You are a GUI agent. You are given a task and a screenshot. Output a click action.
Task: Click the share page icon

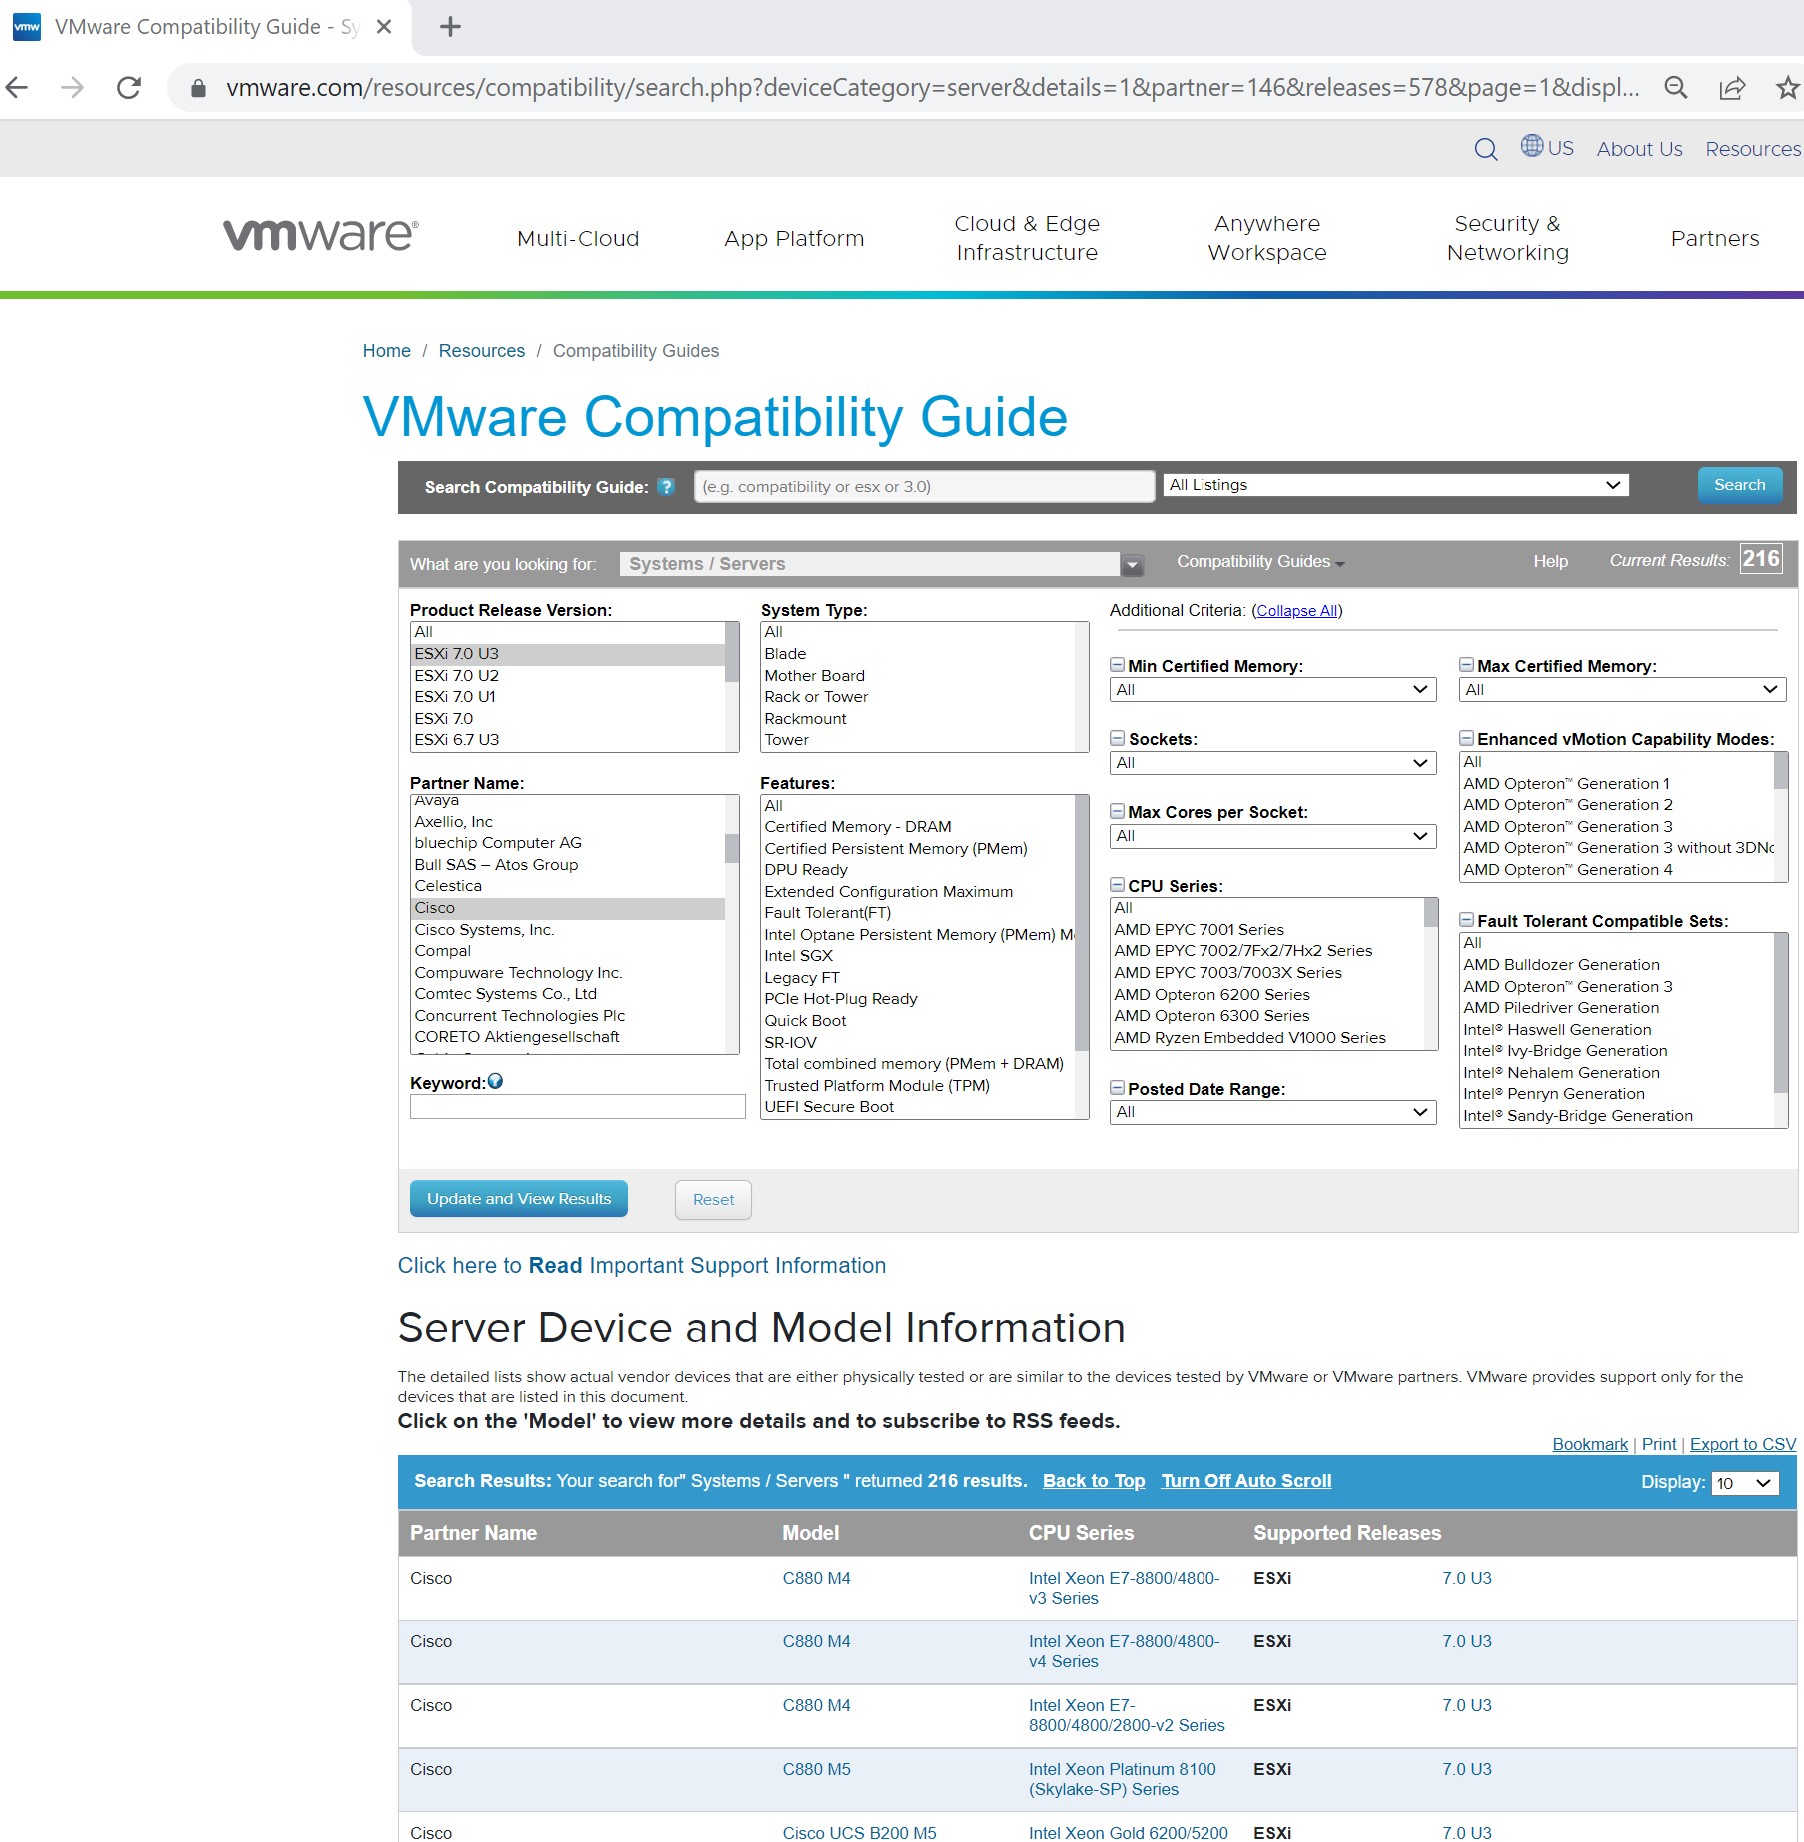tap(1732, 88)
